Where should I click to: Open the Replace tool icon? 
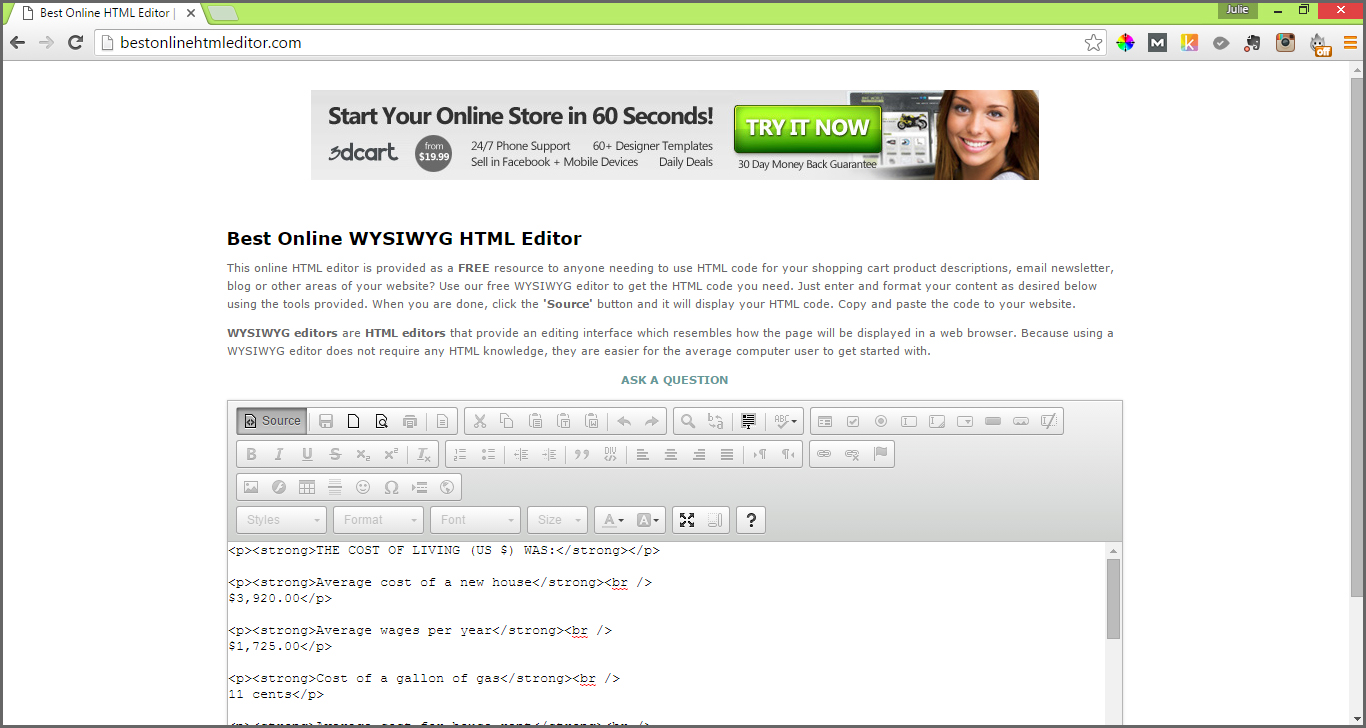pos(716,421)
